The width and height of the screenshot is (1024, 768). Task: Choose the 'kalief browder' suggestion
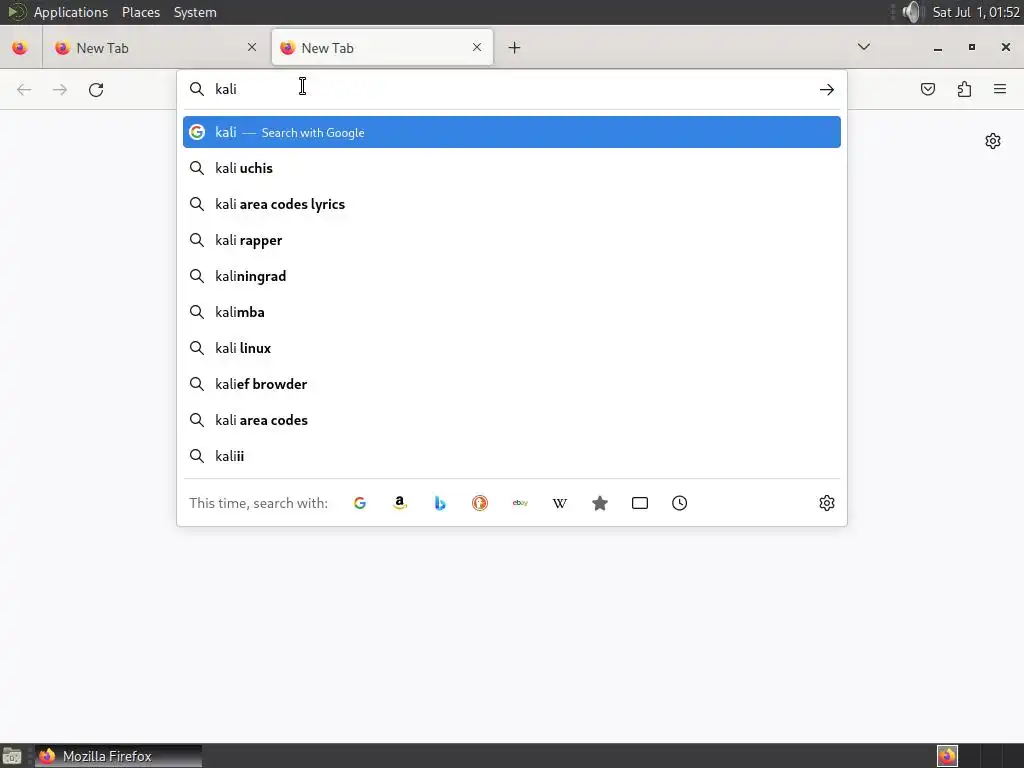pos(512,384)
